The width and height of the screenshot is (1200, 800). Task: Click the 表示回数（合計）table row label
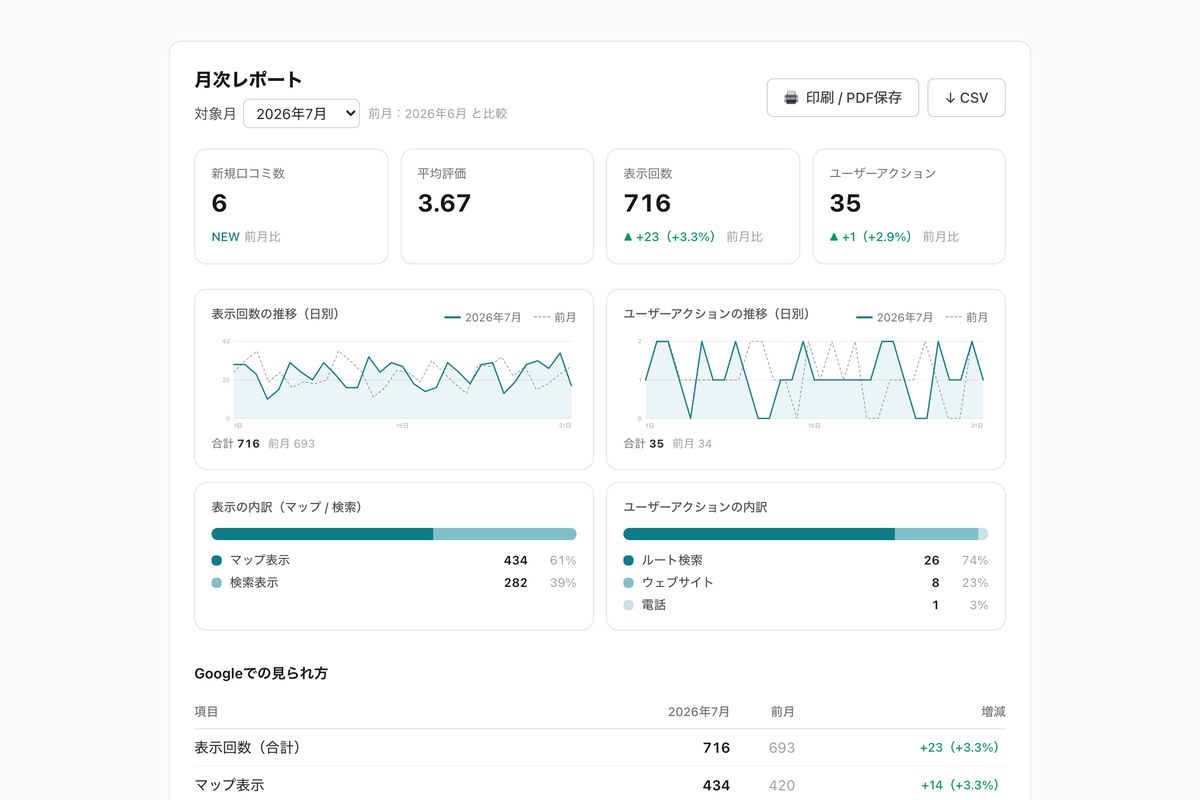click(x=247, y=747)
